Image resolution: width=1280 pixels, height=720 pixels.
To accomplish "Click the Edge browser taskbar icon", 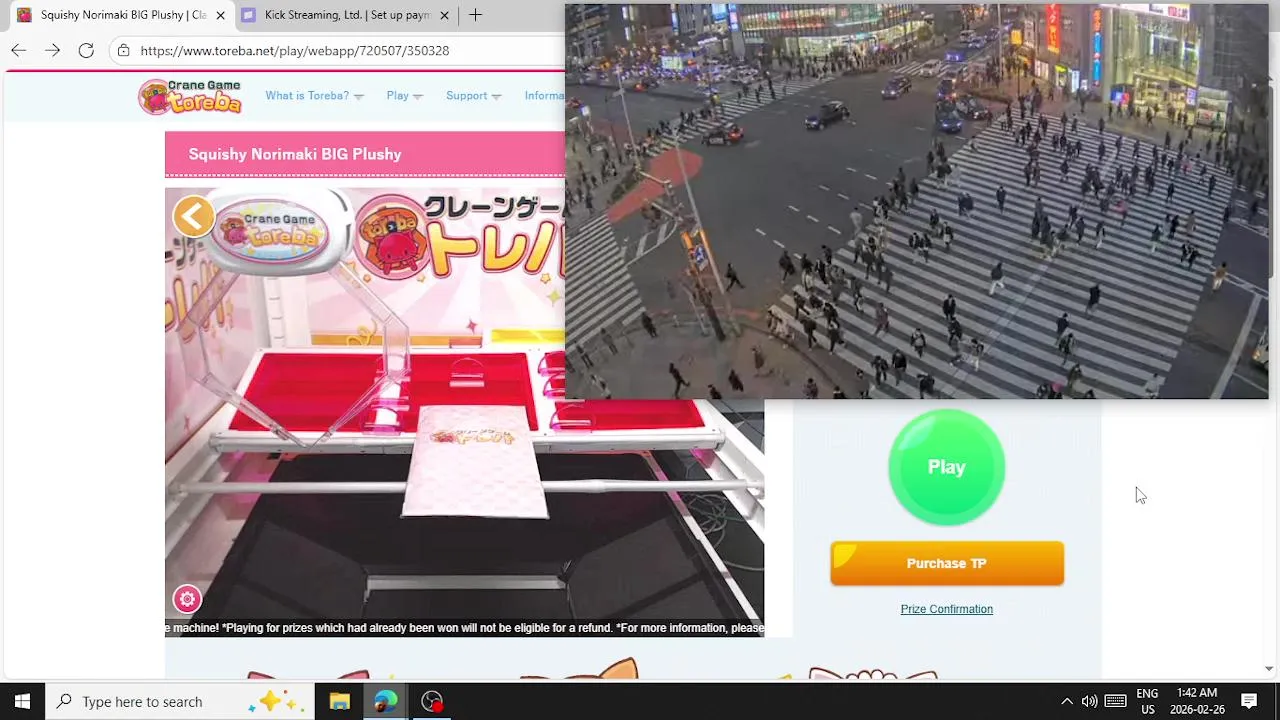I will click(x=386, y=701).
